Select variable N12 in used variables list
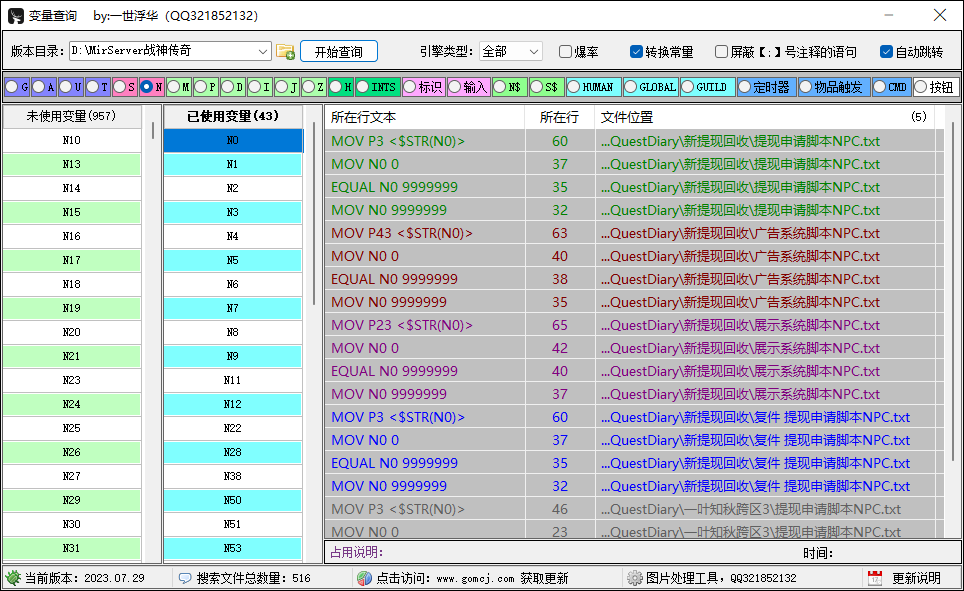The height and width of the screenshot is (591, 964). click(232, 404)
